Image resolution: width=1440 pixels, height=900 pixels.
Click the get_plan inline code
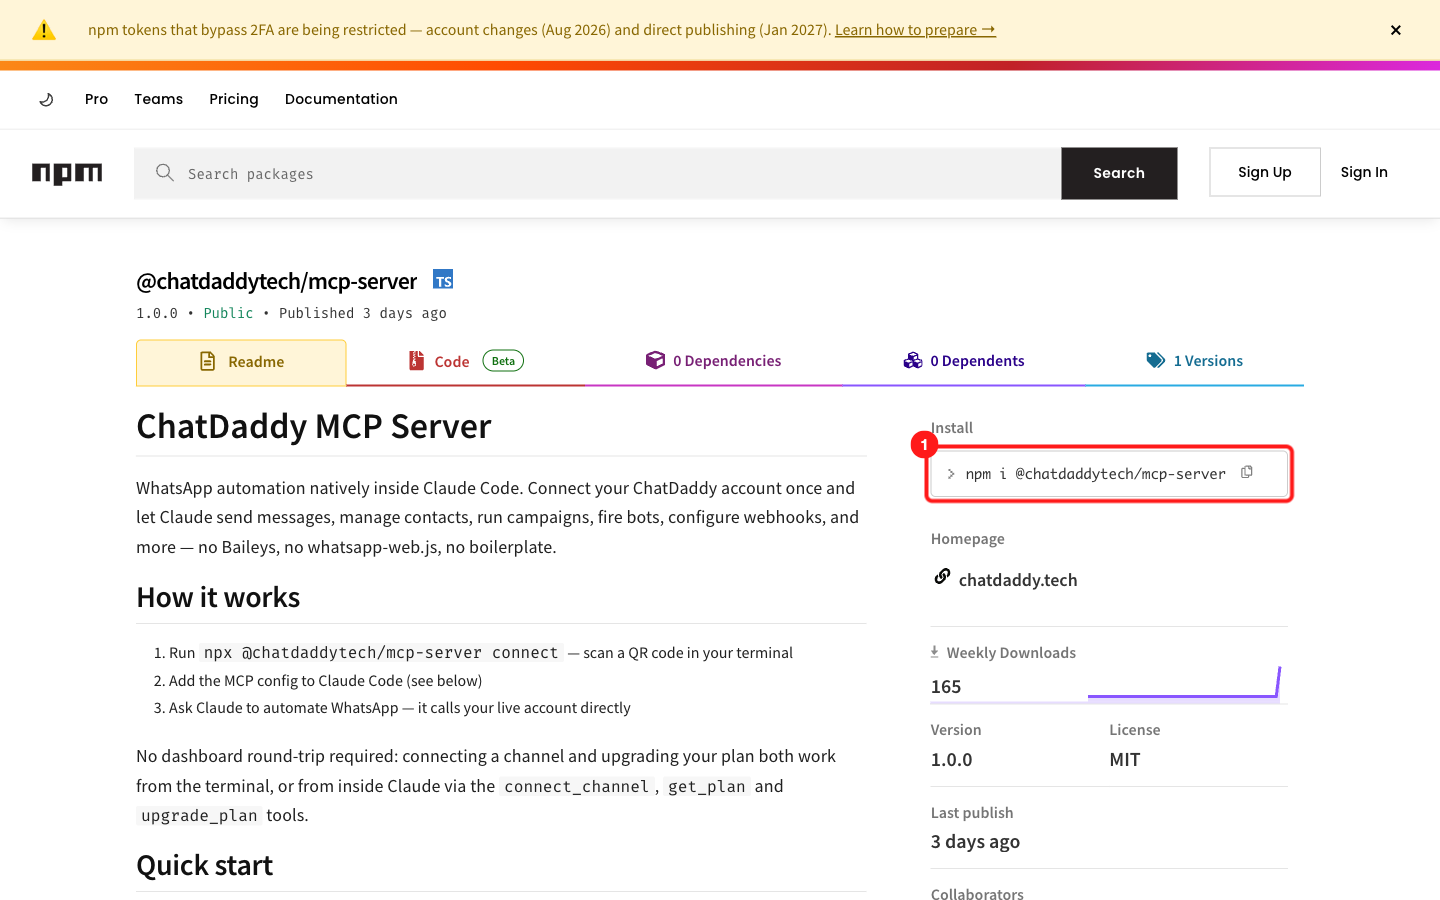[x=707, y=786]
